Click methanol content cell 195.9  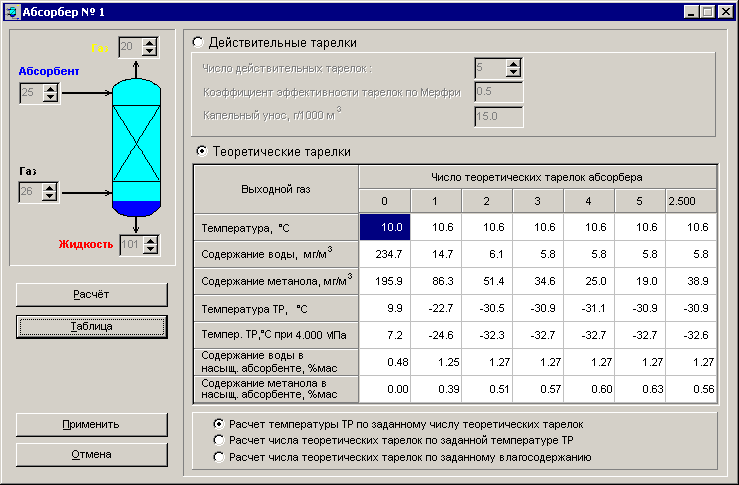pos(385,281)
